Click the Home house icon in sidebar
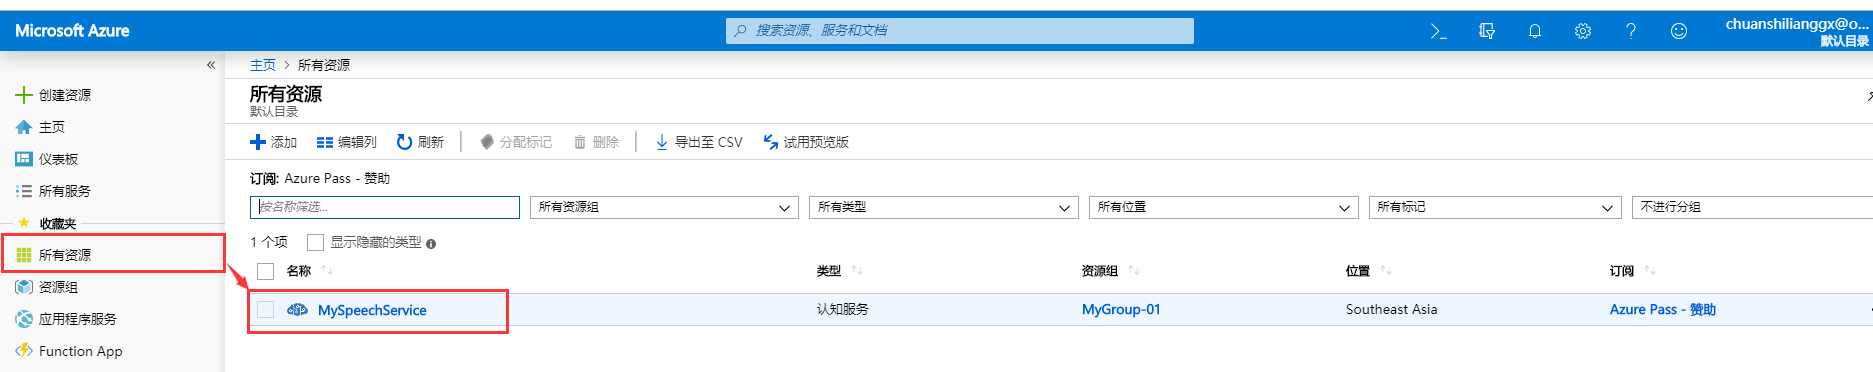Screen dimensions: 1873x372 click(24, 127)
